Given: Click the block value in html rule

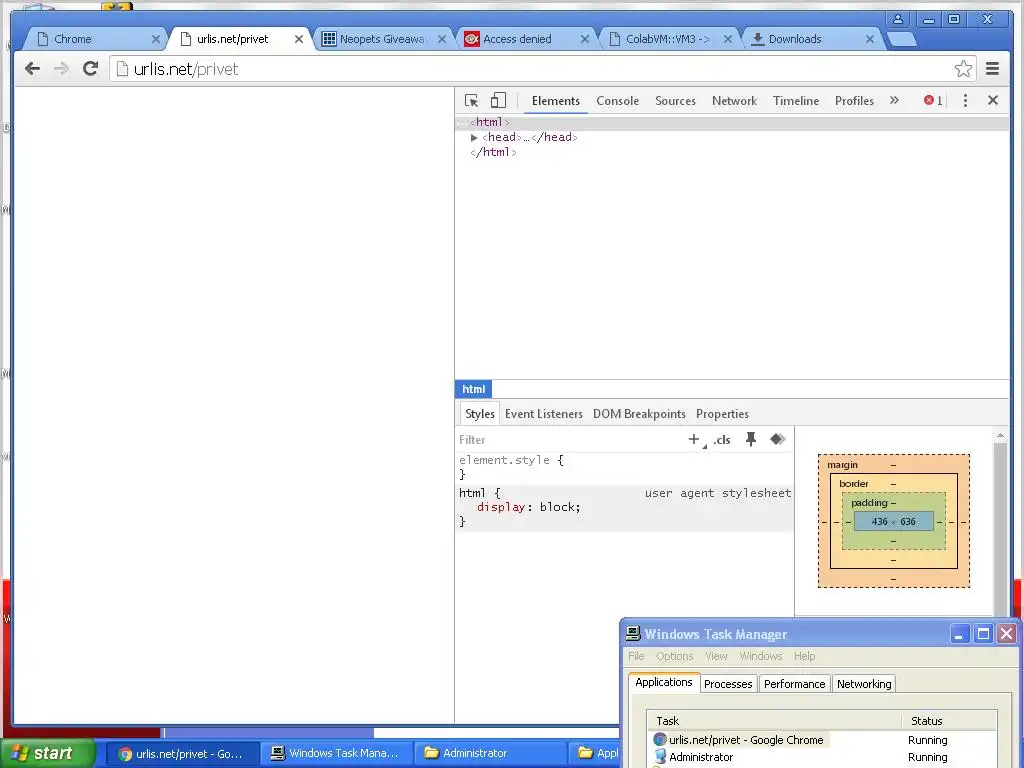Looking at the screenshot, I should coord(557,507).
